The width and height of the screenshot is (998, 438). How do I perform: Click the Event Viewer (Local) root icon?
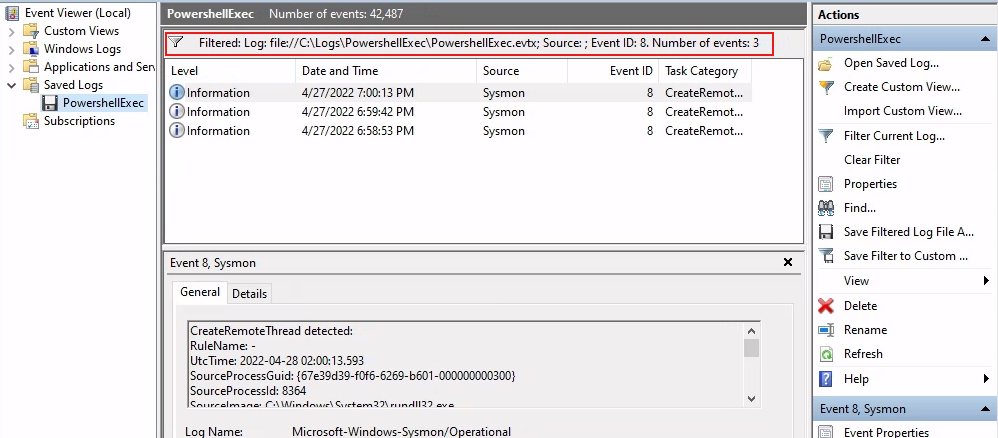point(12,13)
